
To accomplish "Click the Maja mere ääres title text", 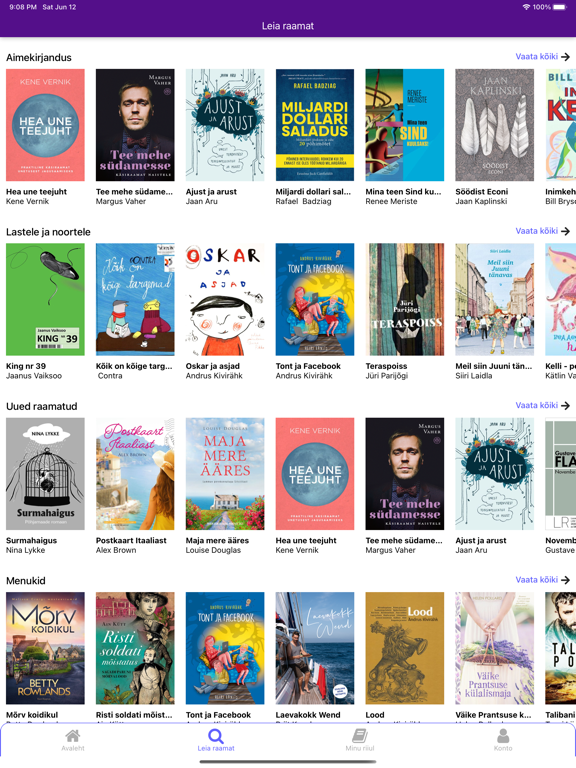I will [217, 540].
